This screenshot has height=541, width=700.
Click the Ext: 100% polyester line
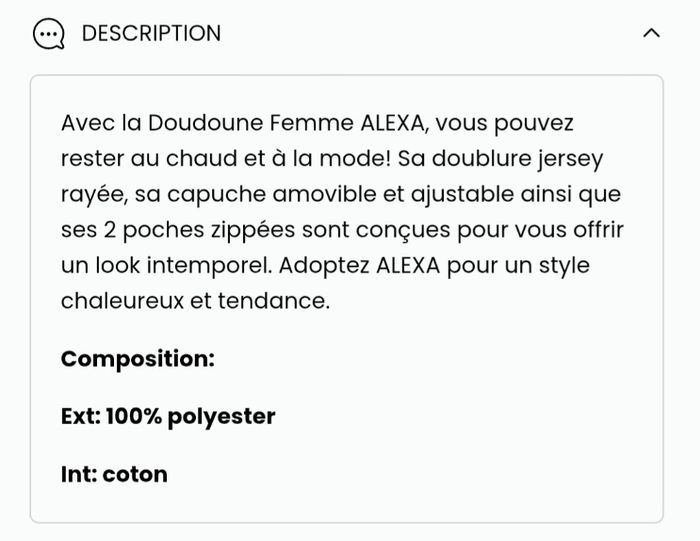(168, 416)
